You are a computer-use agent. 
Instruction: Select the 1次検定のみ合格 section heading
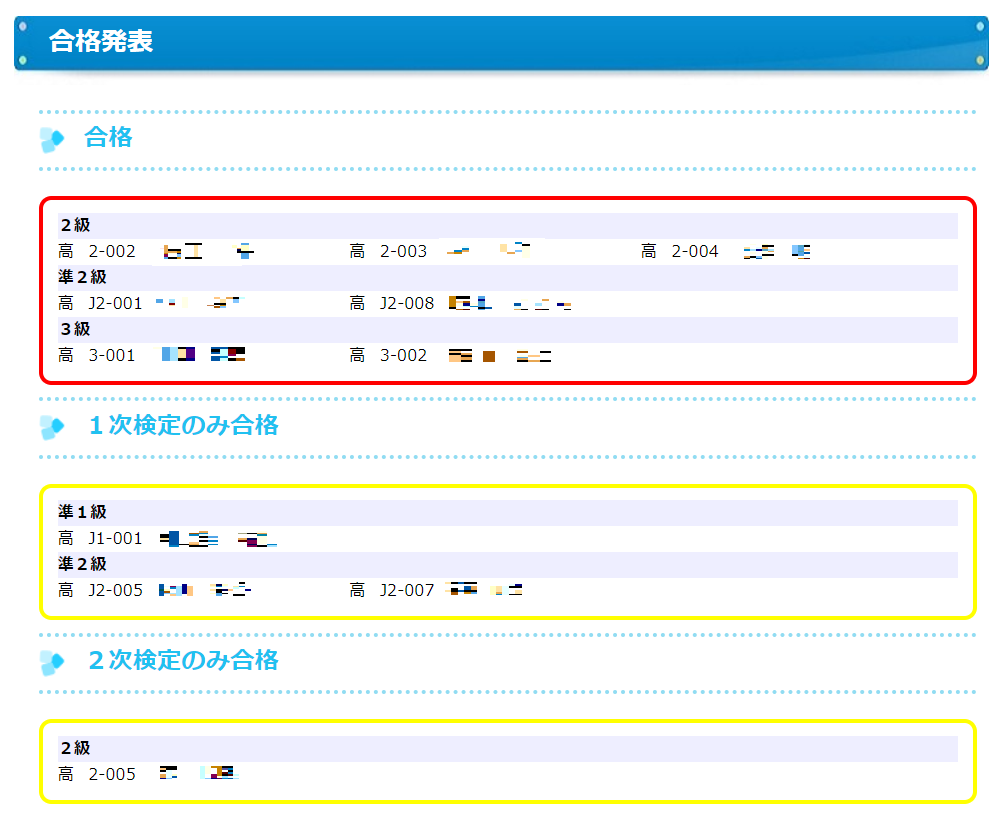[183, 425]
